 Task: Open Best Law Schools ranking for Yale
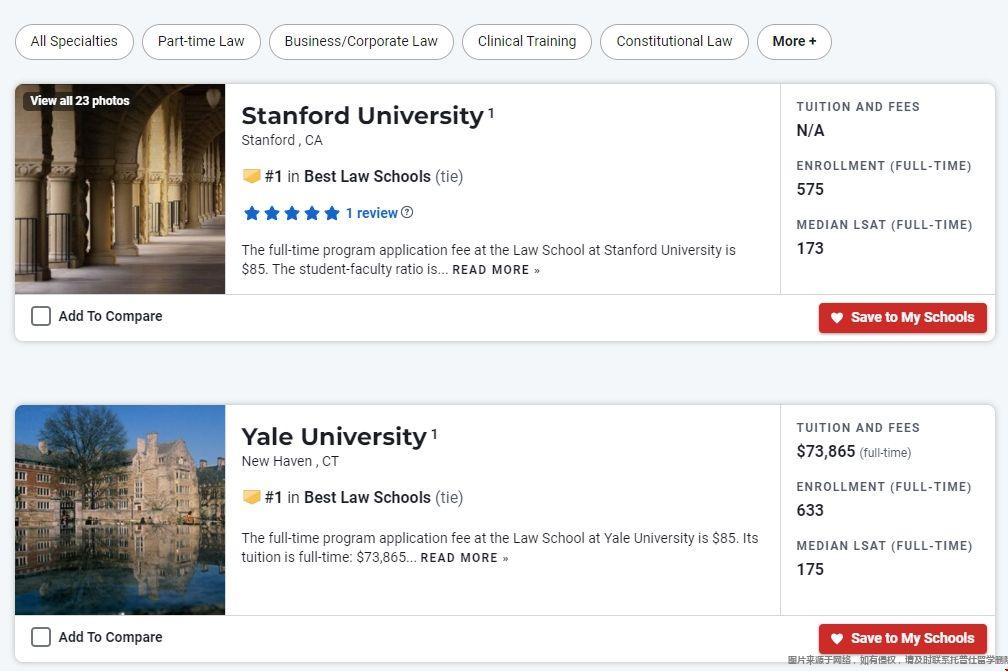point(367,497)
